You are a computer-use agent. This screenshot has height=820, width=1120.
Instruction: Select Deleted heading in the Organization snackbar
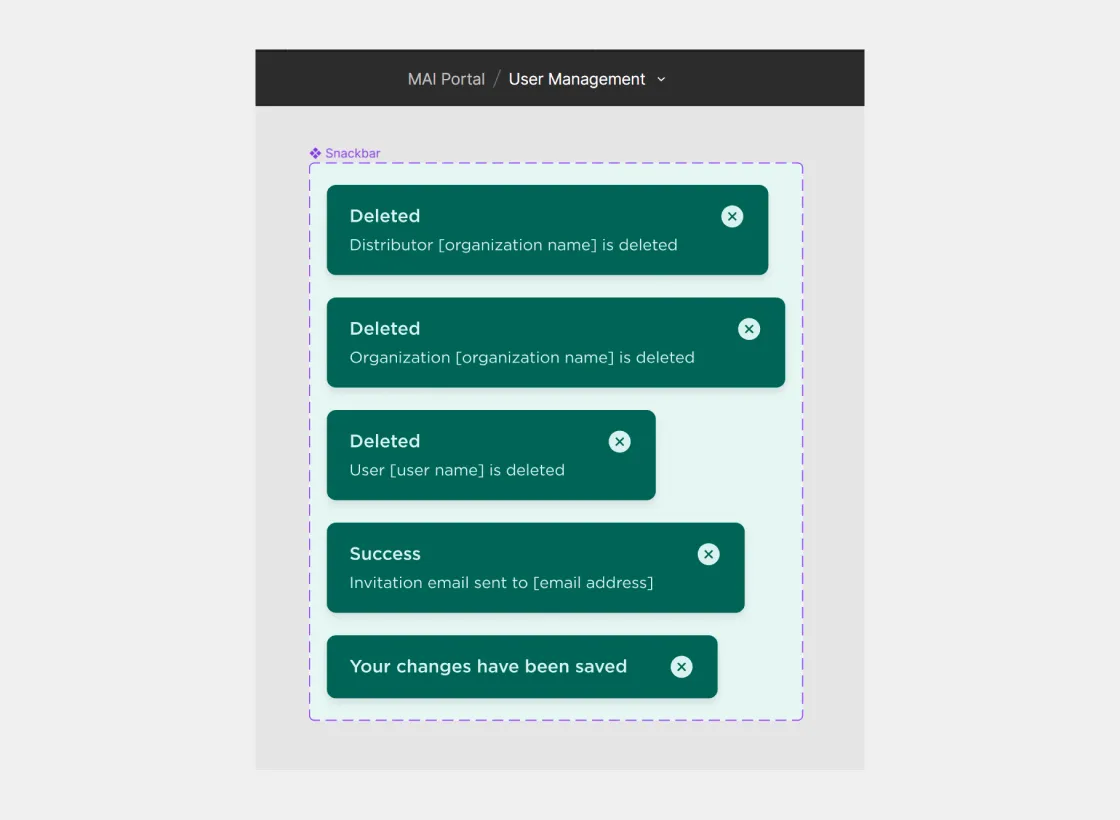point(385,329)
